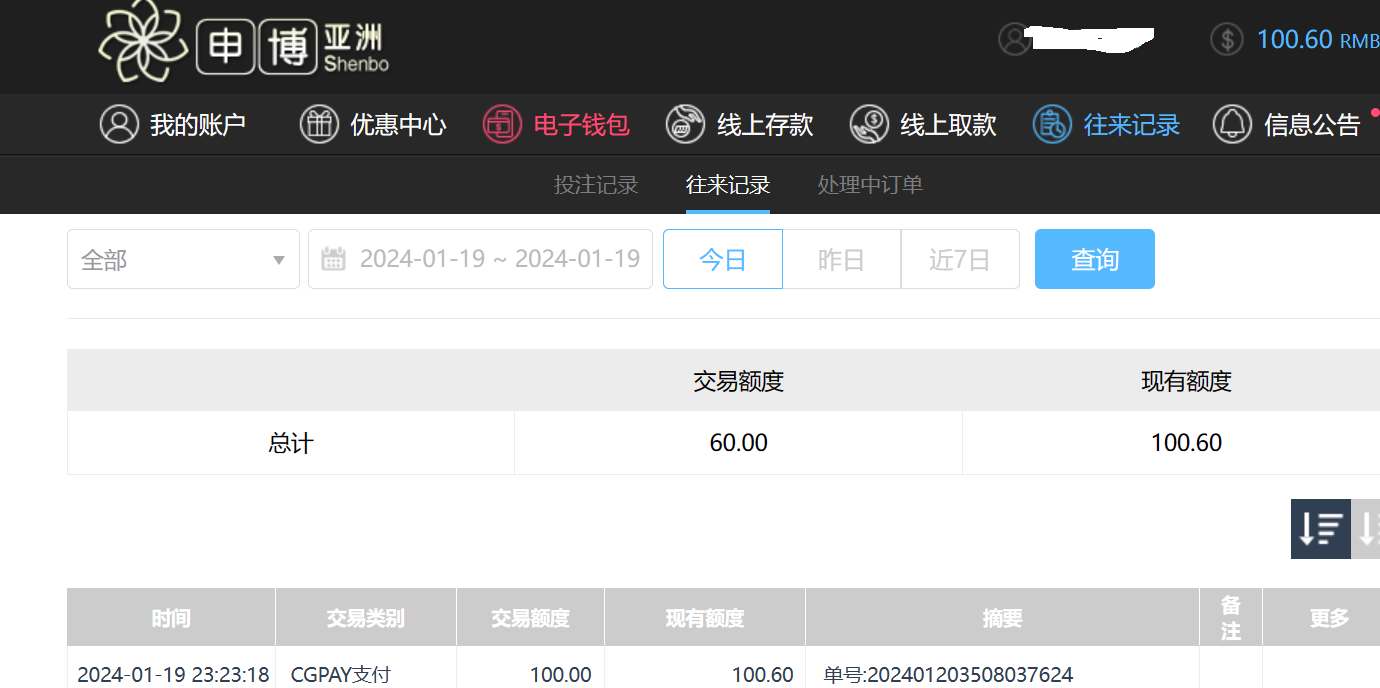The height and width of the screenshot is (688, 1380).
Task: Click the 我的账户 person icon
Action: 119,124
